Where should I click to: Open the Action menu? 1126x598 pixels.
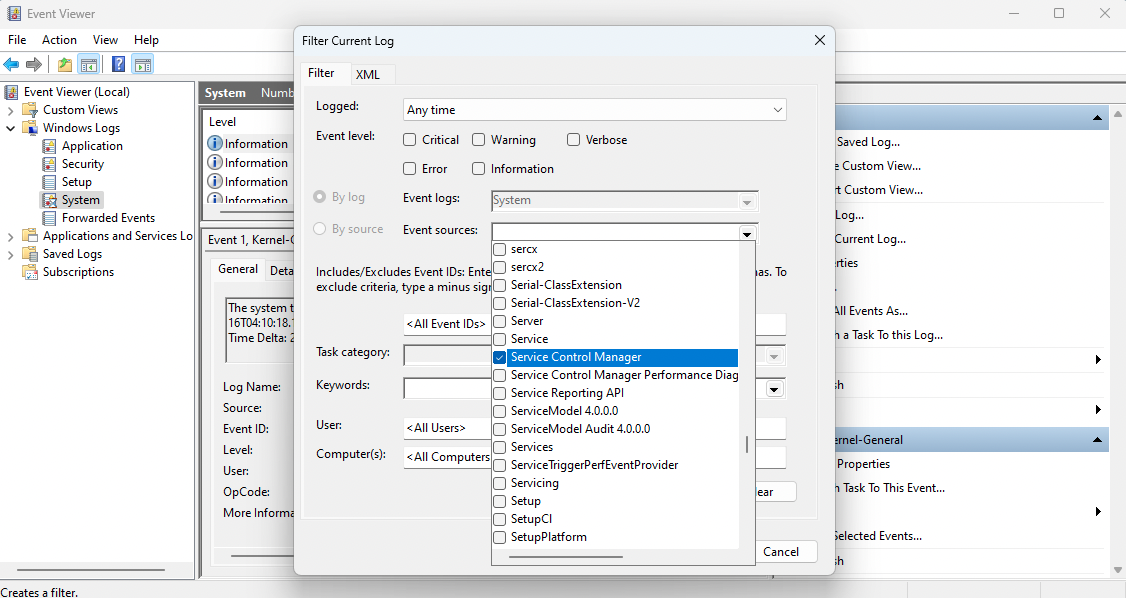(59, 40)
